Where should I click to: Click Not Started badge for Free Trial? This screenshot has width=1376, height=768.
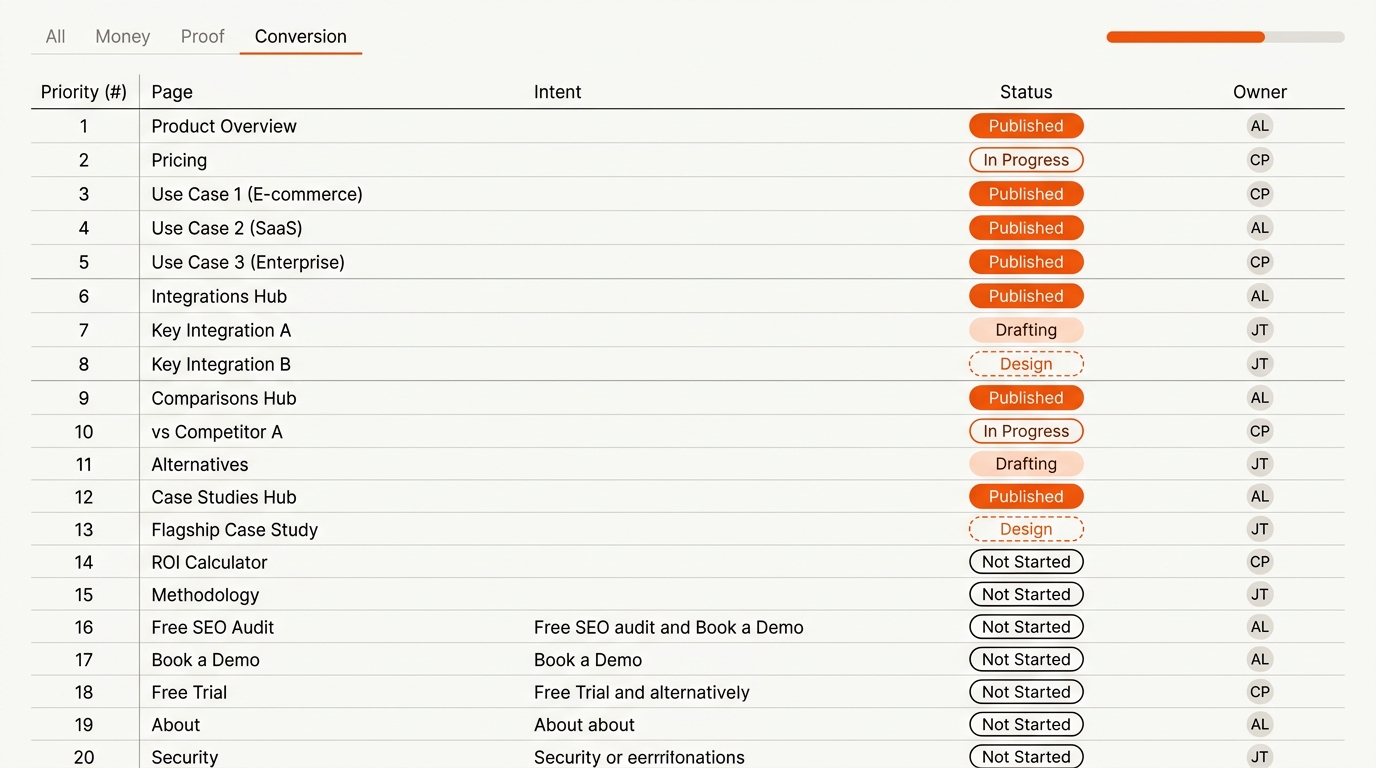tap(1026, 692)
